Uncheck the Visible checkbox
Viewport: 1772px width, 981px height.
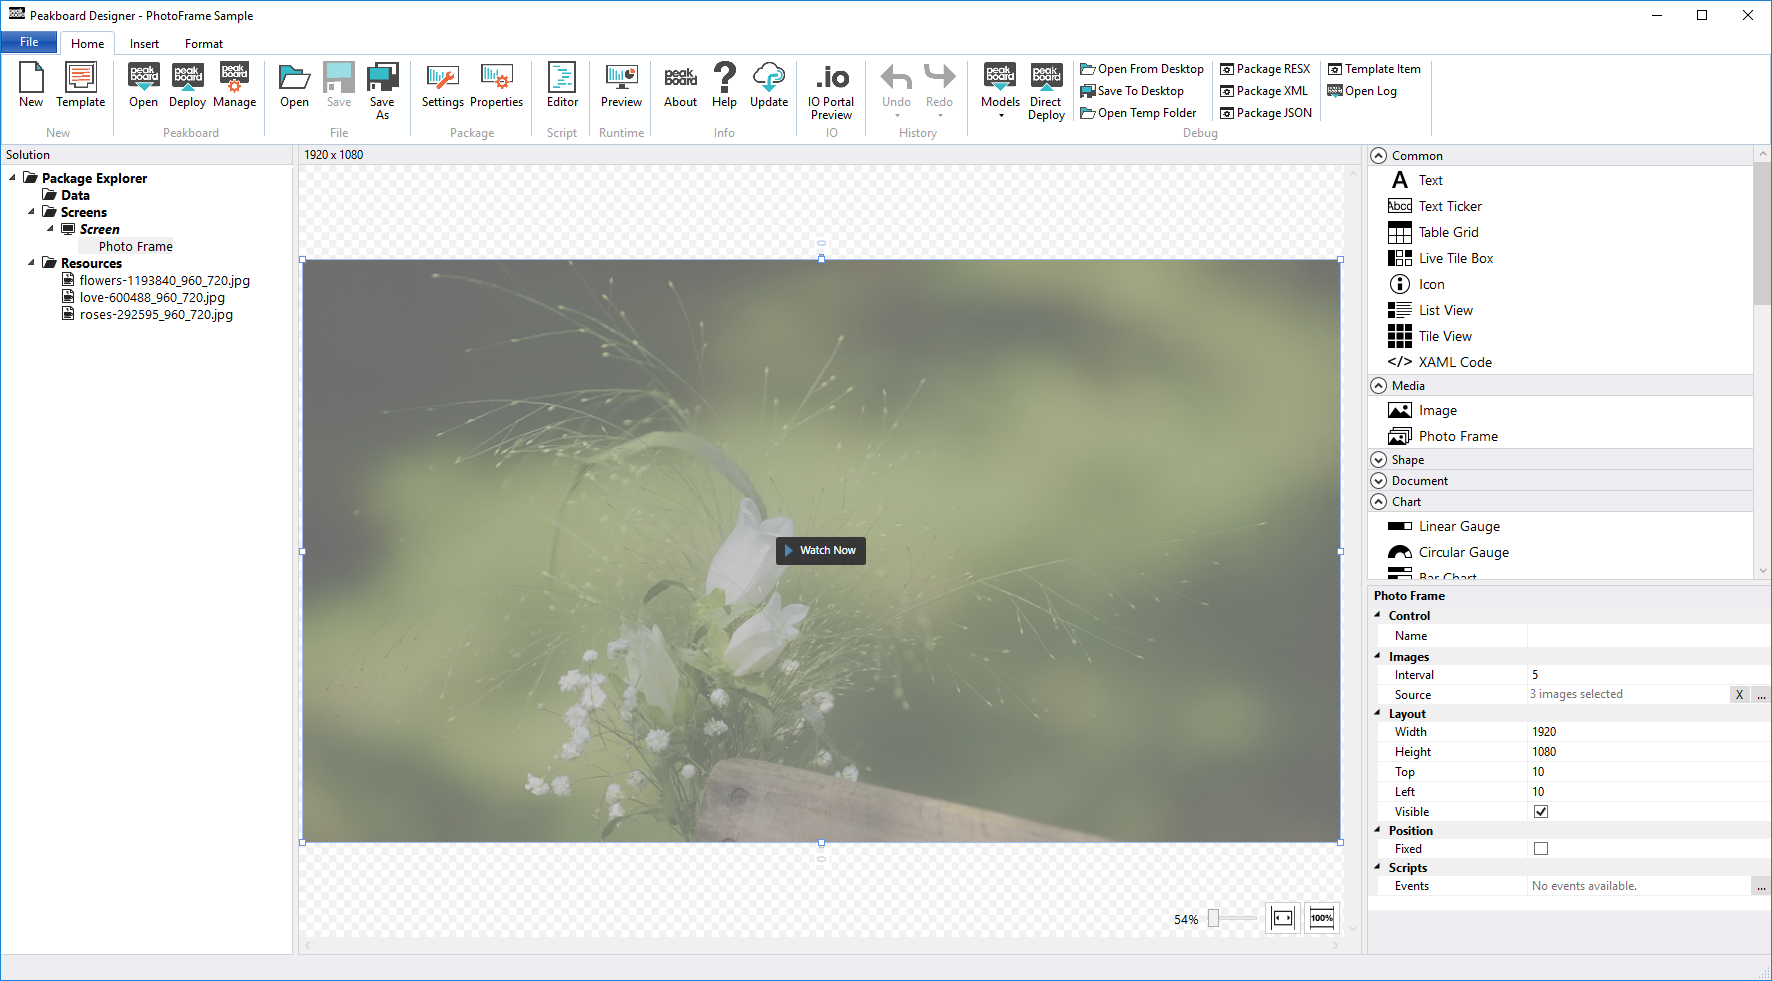tap(1541, 812)
